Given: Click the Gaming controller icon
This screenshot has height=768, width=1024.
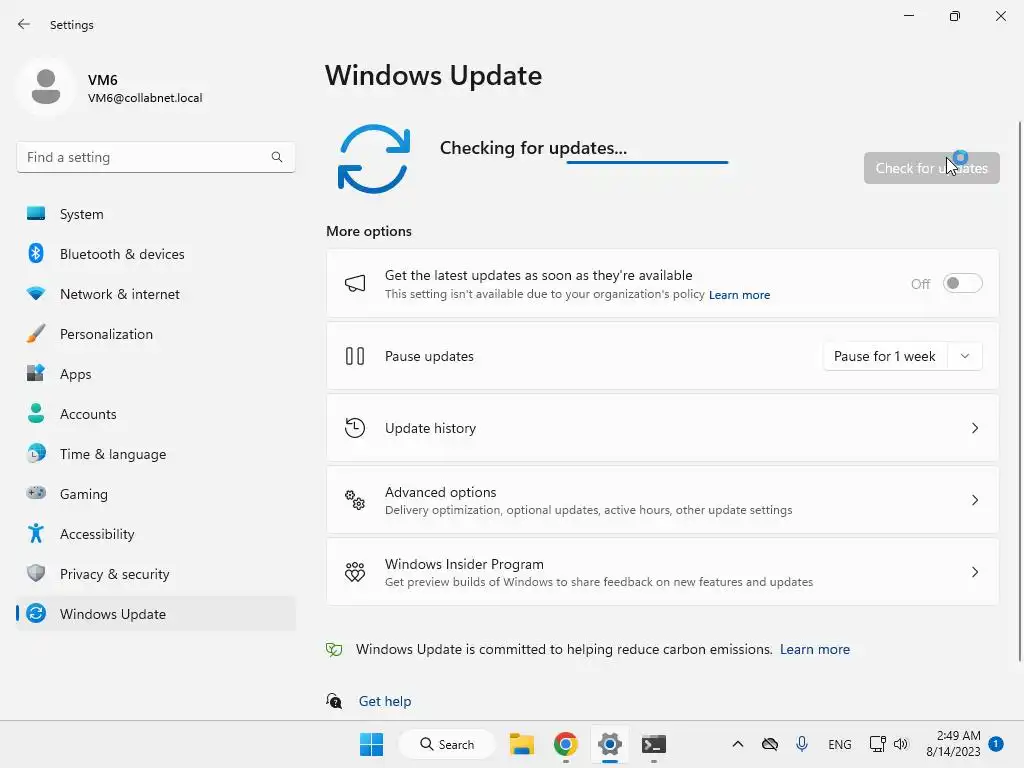Looking at the screenshot, I should (36, 493).
